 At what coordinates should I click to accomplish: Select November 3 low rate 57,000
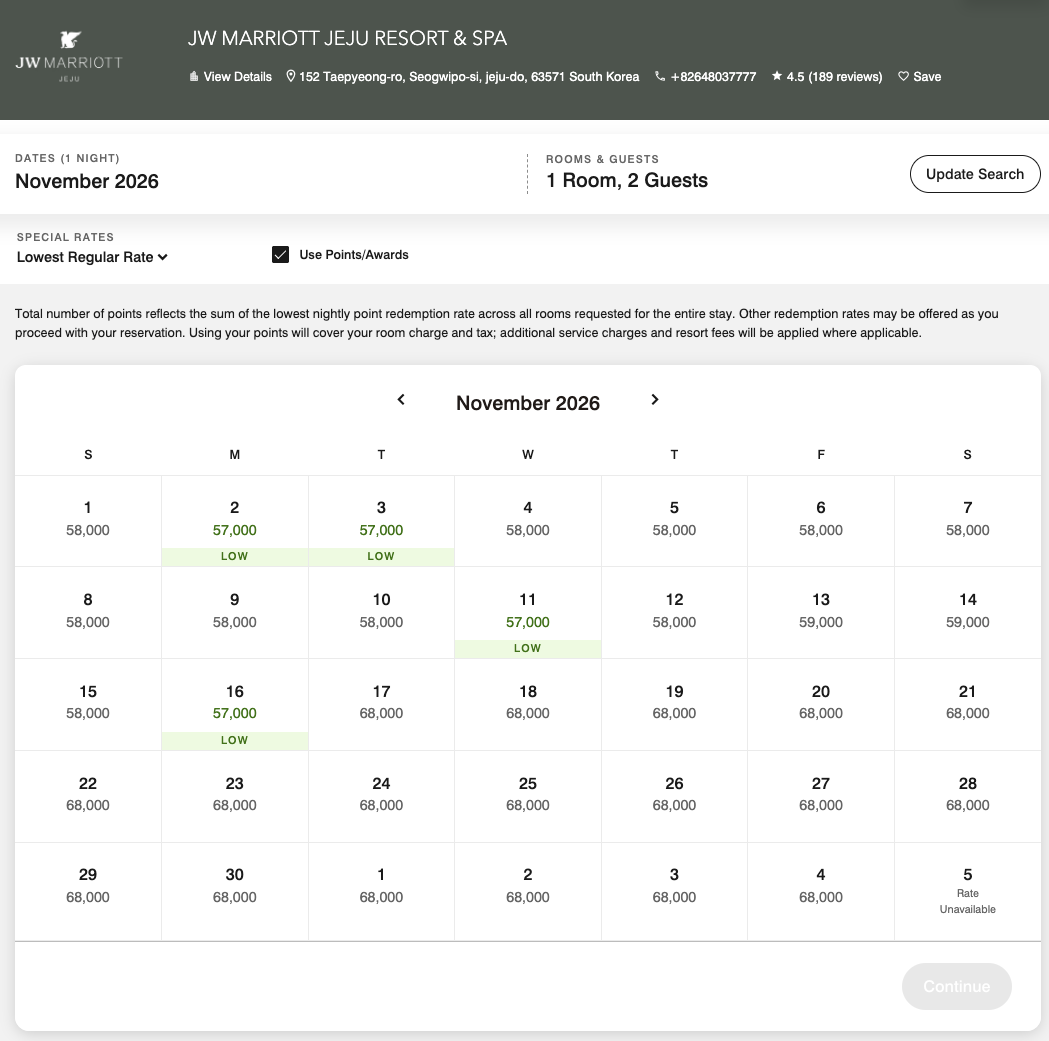click(x=381, y=522)
